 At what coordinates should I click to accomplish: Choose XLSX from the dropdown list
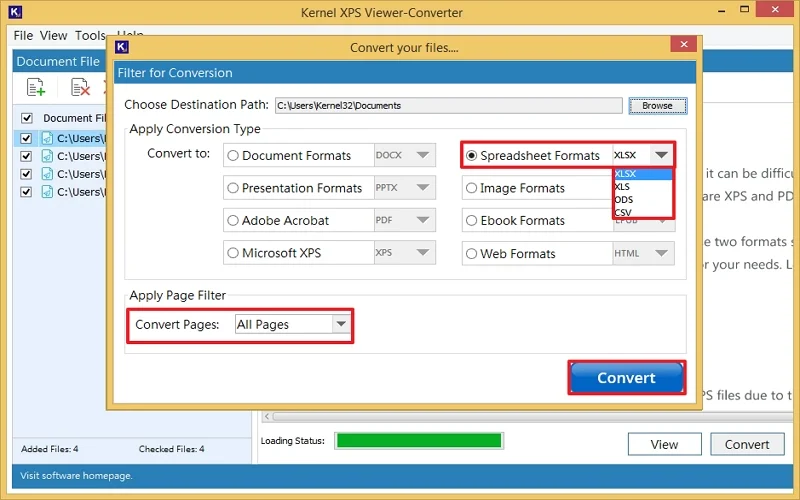coord(643,174)
